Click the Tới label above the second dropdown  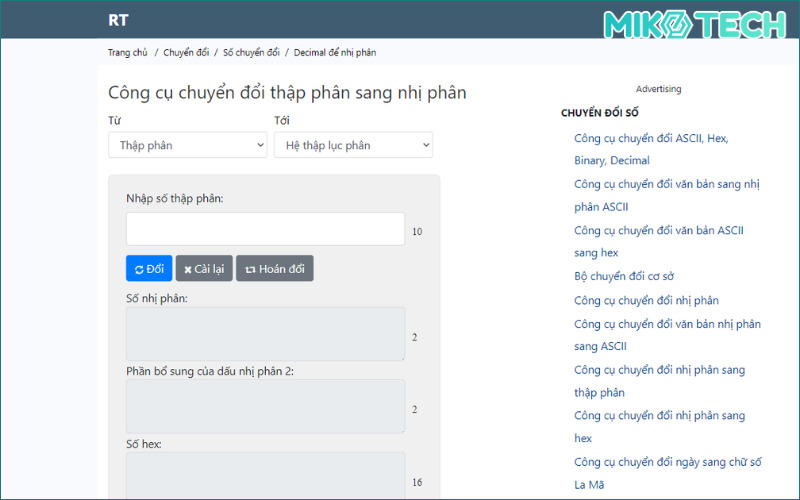pyautogui.click(x=282, y=120)
